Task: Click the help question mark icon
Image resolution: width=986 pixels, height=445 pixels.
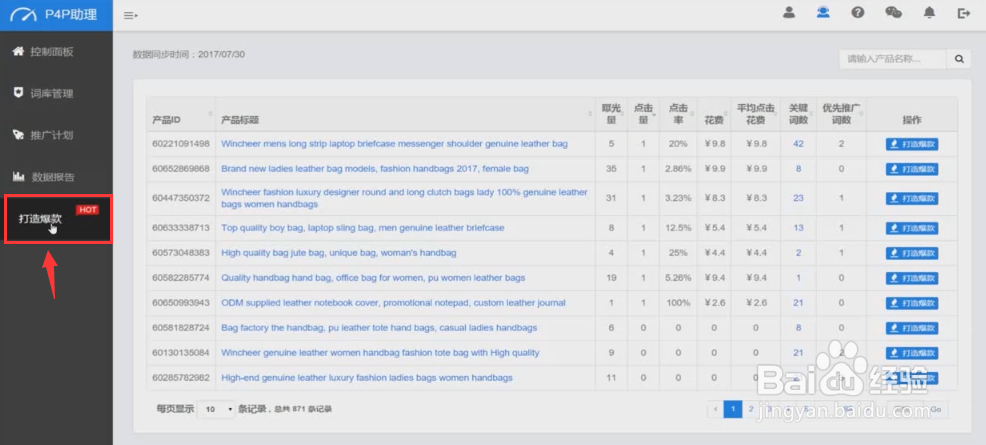Action: (858, 13)
